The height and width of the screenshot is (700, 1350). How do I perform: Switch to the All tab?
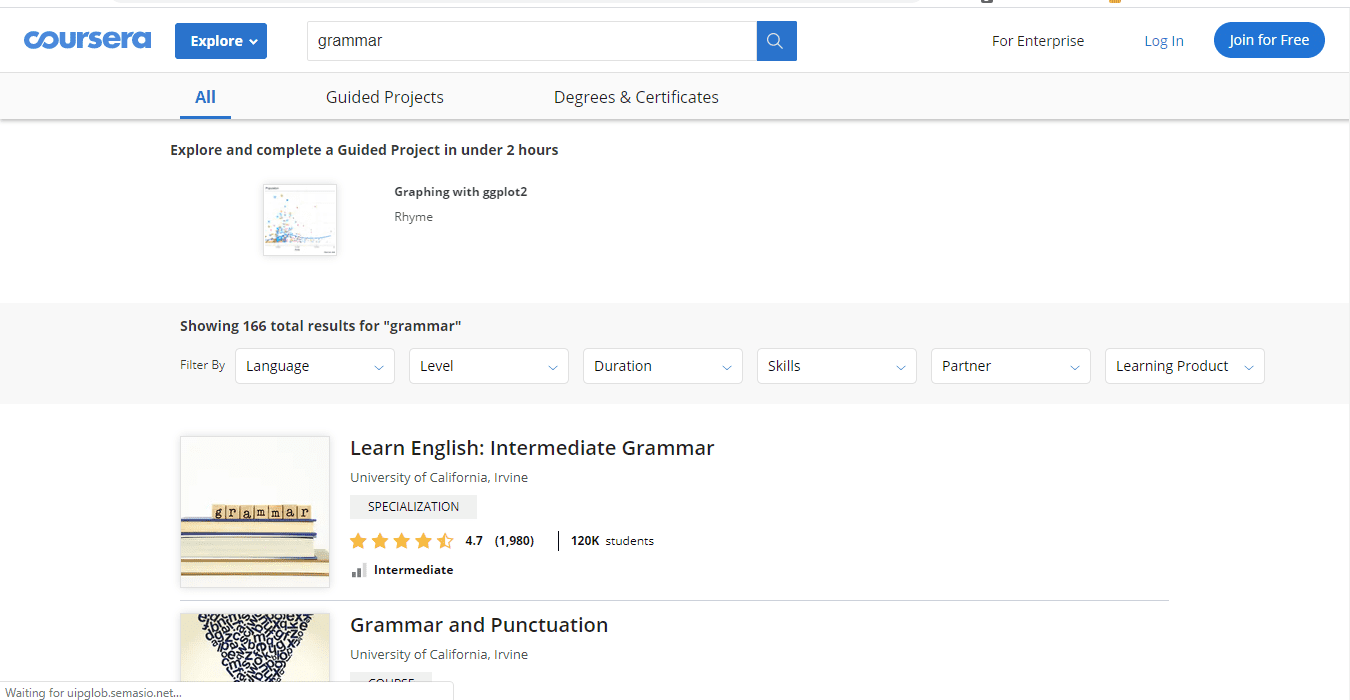click(205, 97)
